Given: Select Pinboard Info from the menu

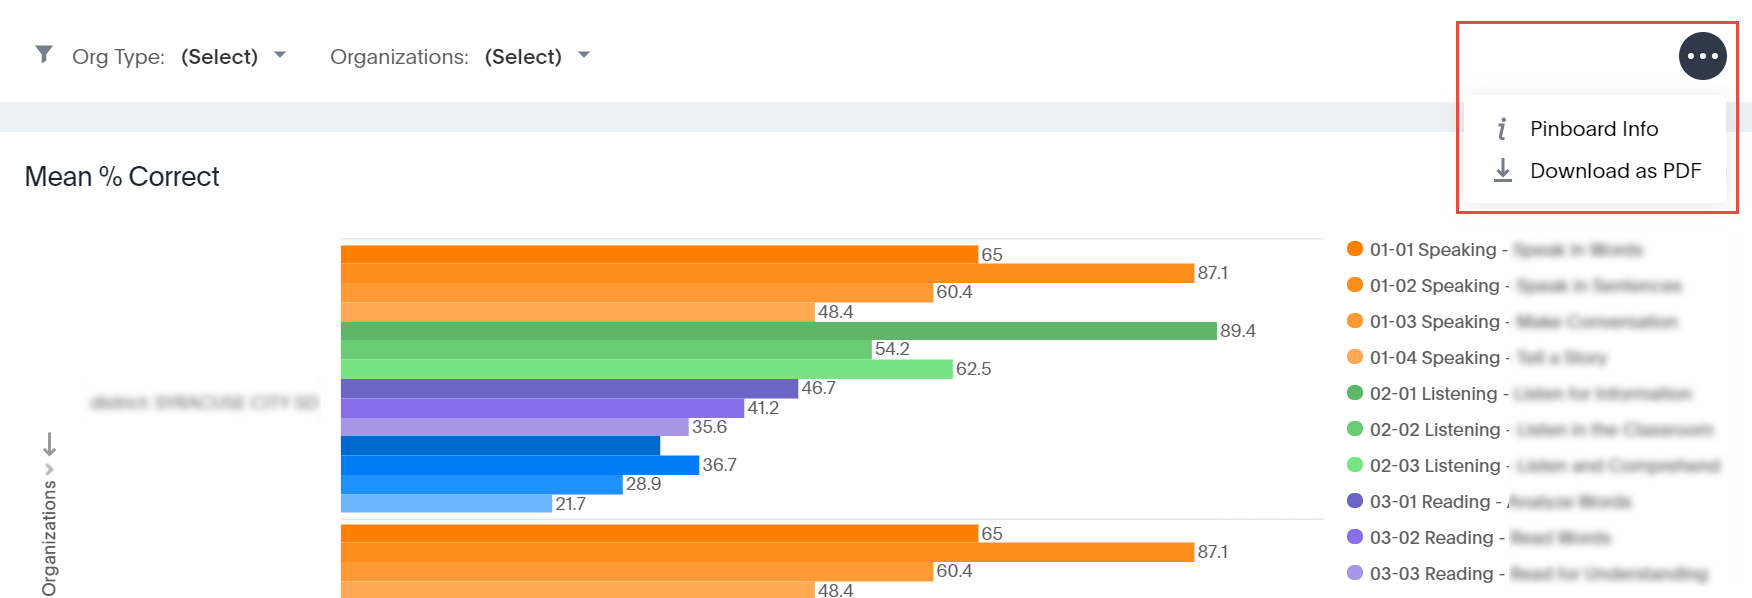Looking at the screenshot, I should 1594,129.
